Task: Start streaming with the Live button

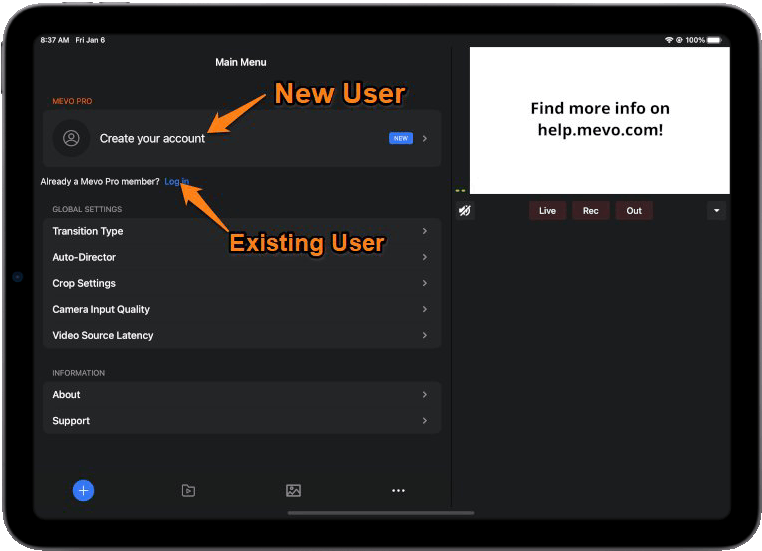Action: (x=547, y=210)
